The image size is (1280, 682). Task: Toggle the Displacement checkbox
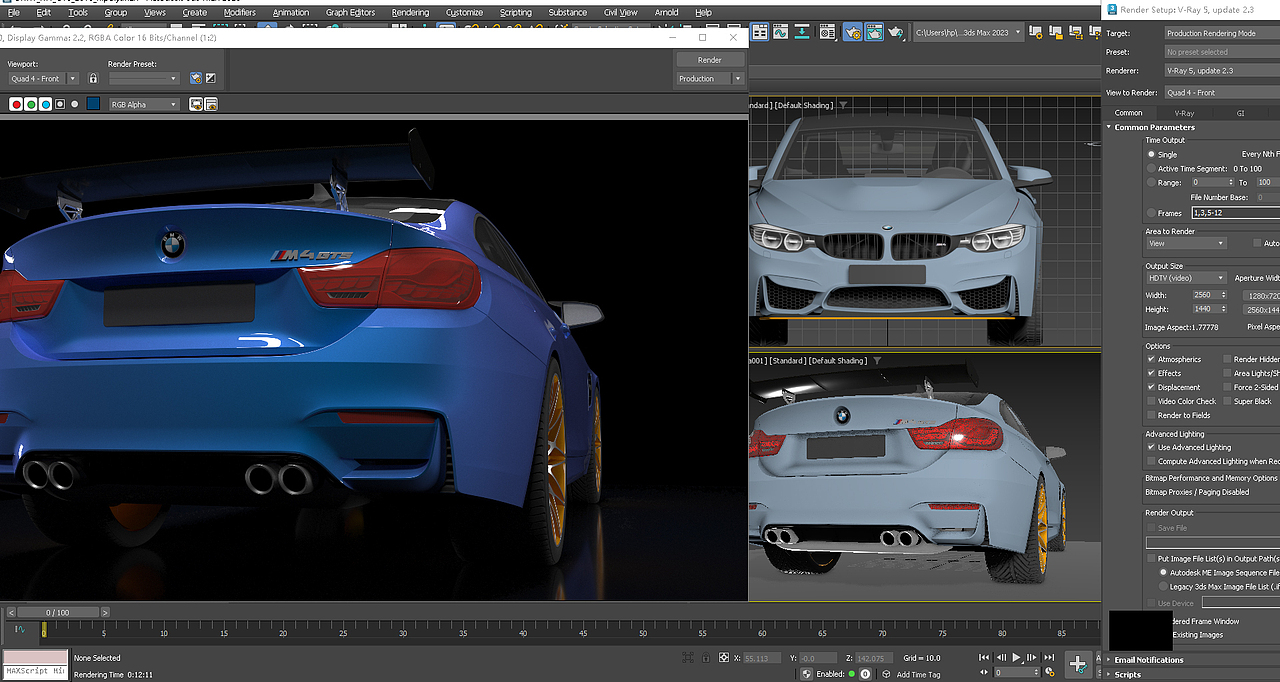click(x=1151, y=387)
